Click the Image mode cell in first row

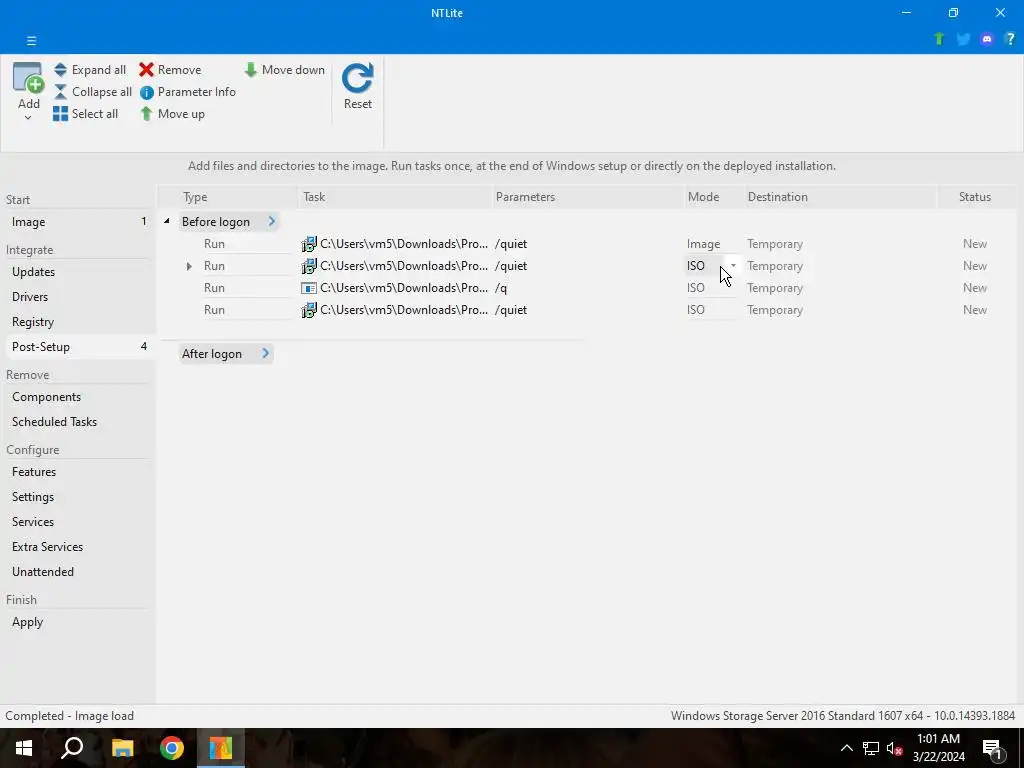click(703, 244)
